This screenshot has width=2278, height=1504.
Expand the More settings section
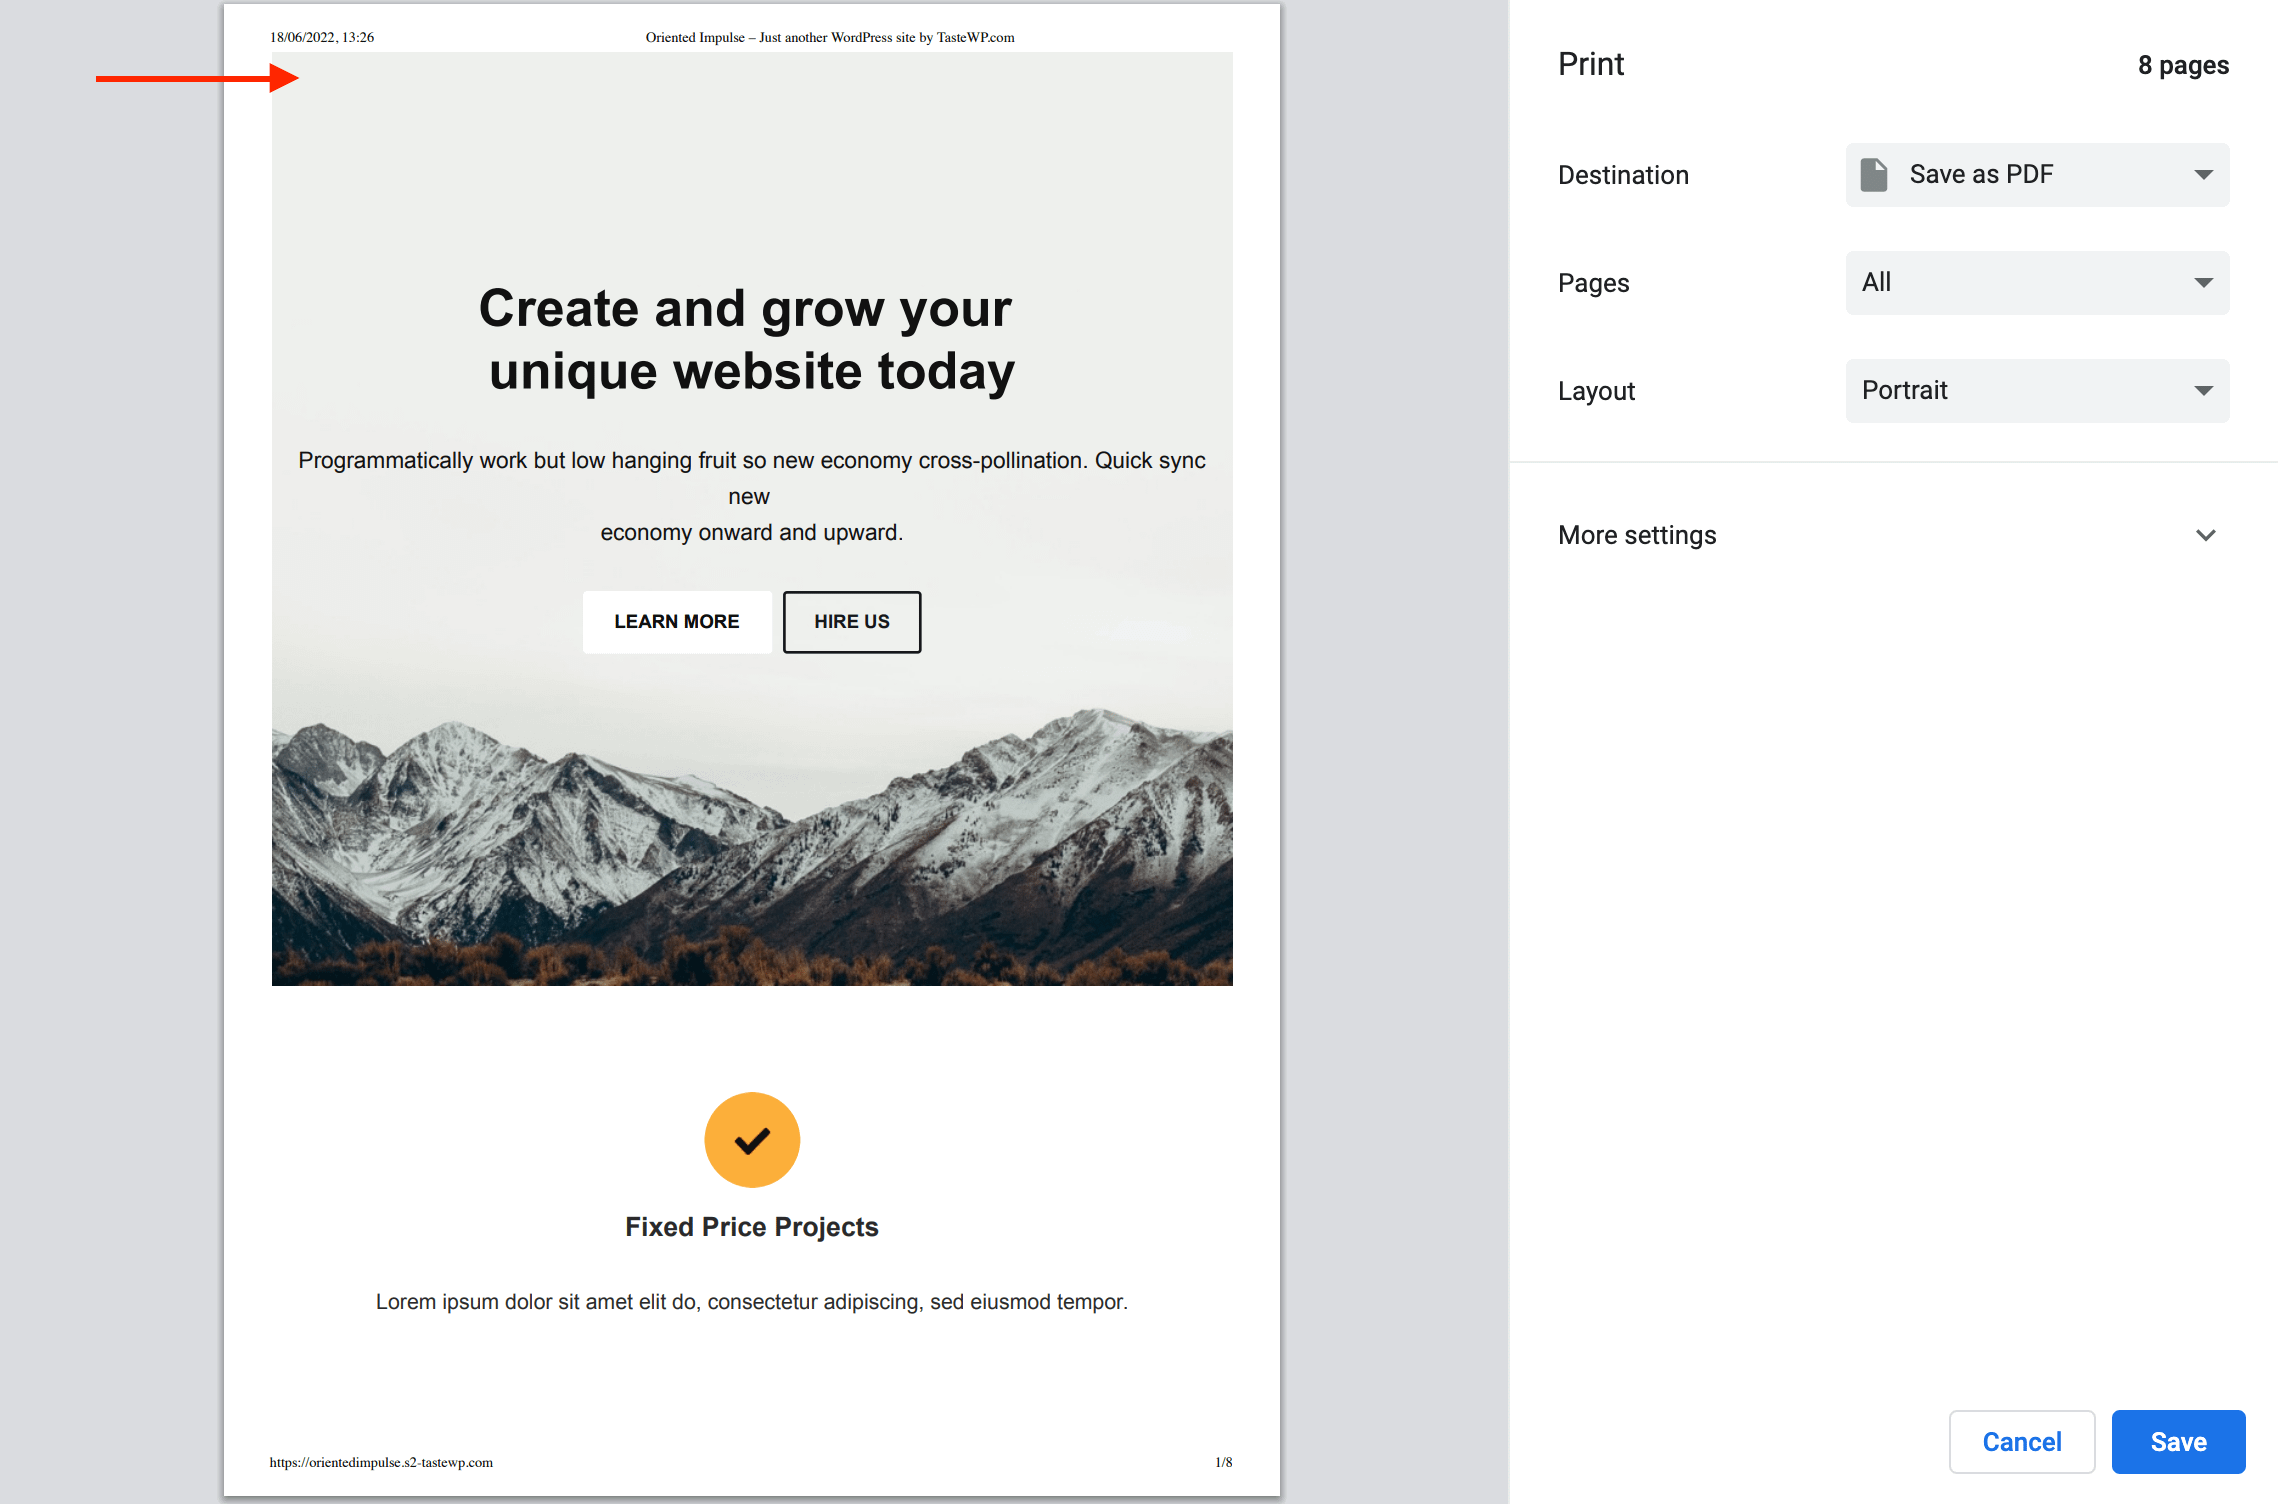click(x=1637, y=535)
